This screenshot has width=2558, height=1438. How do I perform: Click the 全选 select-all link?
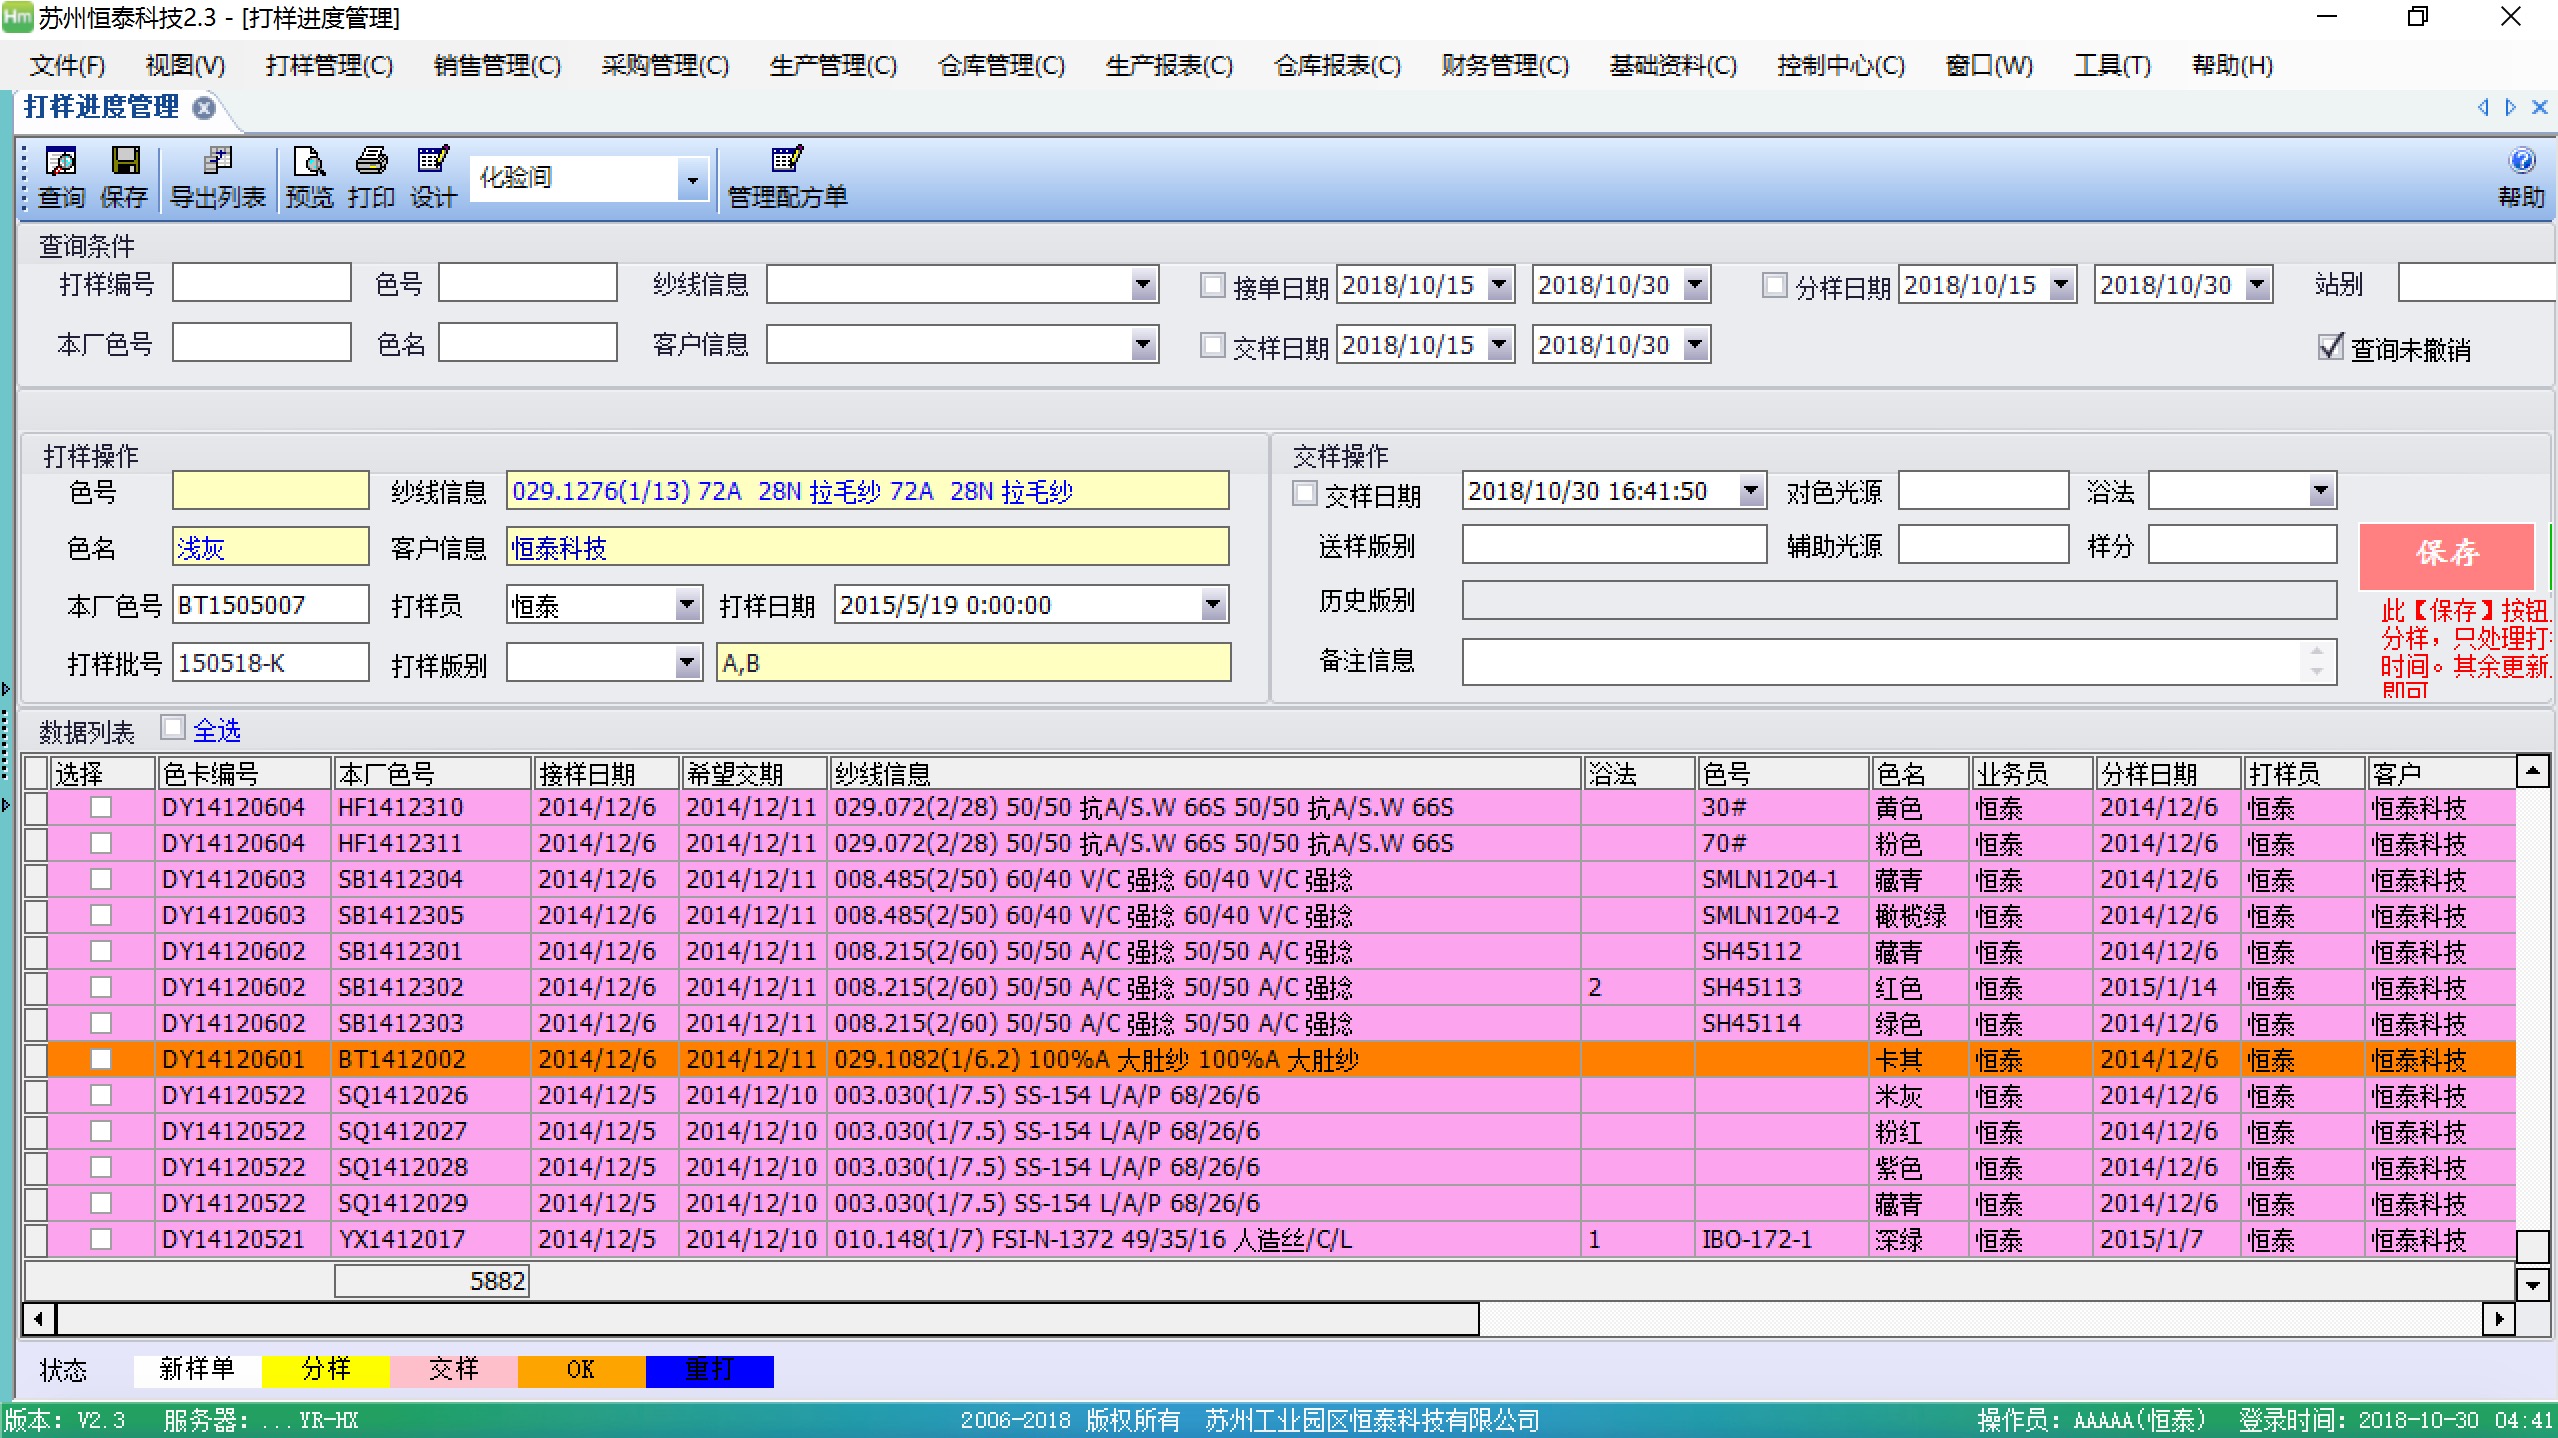pyautogui.click(x=215, y=729)
